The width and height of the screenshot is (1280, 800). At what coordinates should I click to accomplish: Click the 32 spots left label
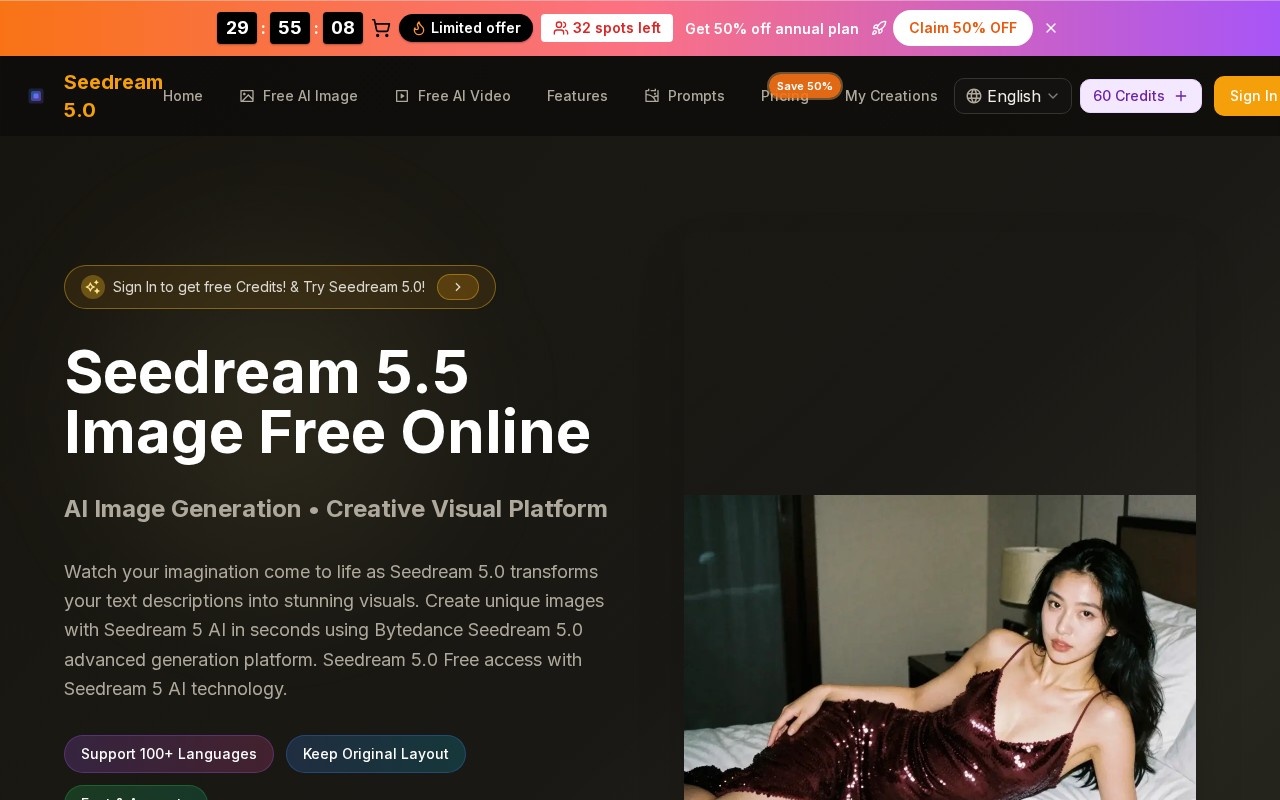[x=607, y=28]
